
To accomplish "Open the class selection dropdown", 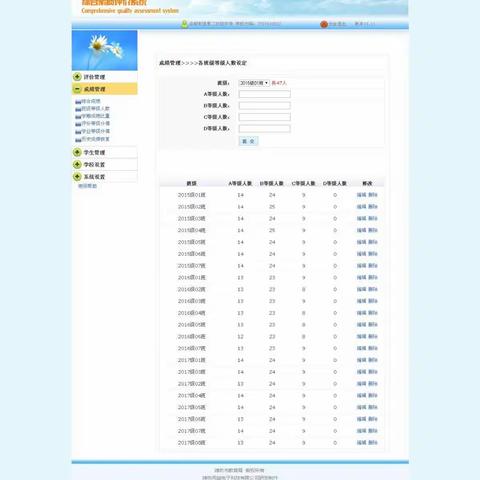I will point(254,83).
